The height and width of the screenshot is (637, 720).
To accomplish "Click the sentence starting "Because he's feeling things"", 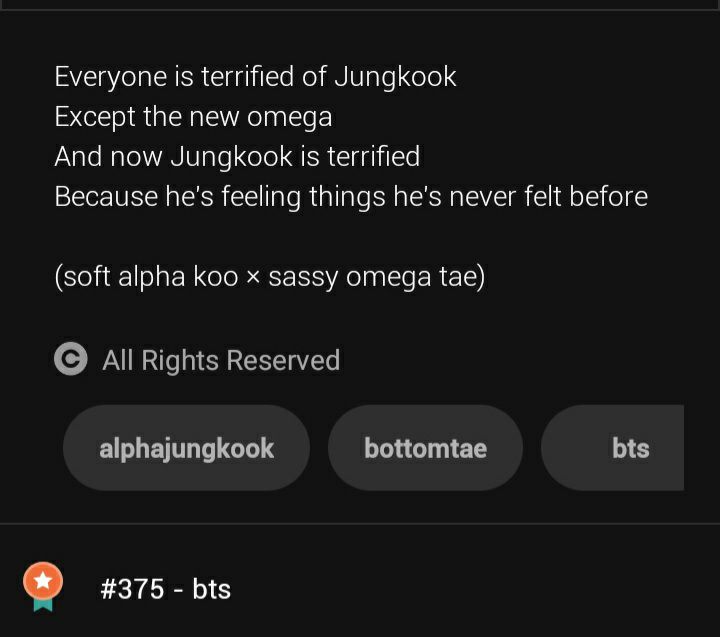I will pos(351,197).
